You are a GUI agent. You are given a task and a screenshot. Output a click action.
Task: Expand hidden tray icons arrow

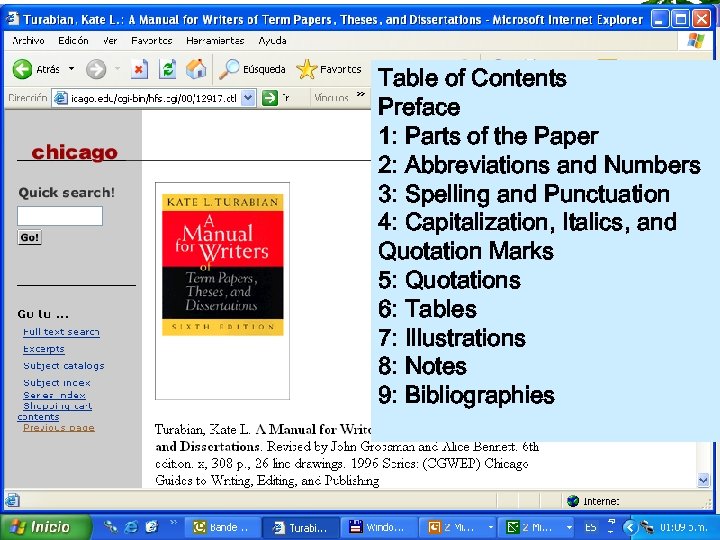[630, 527]
